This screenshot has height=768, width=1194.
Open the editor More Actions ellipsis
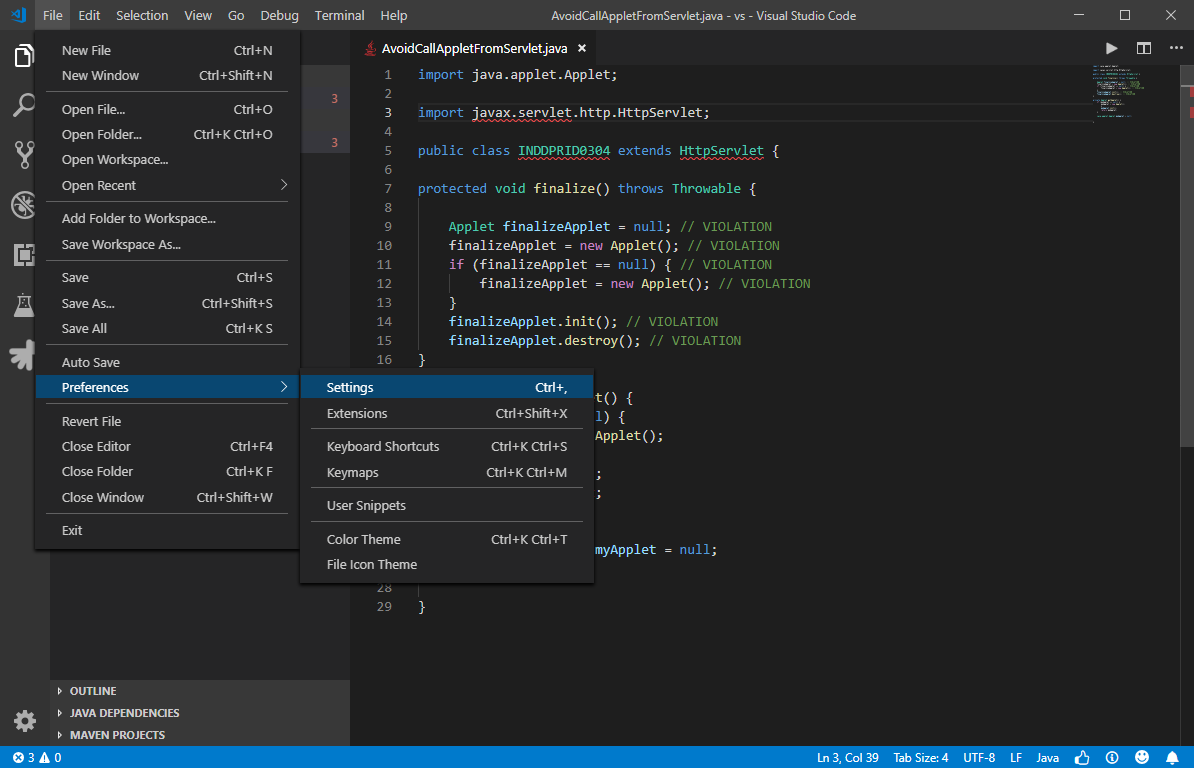click(1175, 48)
